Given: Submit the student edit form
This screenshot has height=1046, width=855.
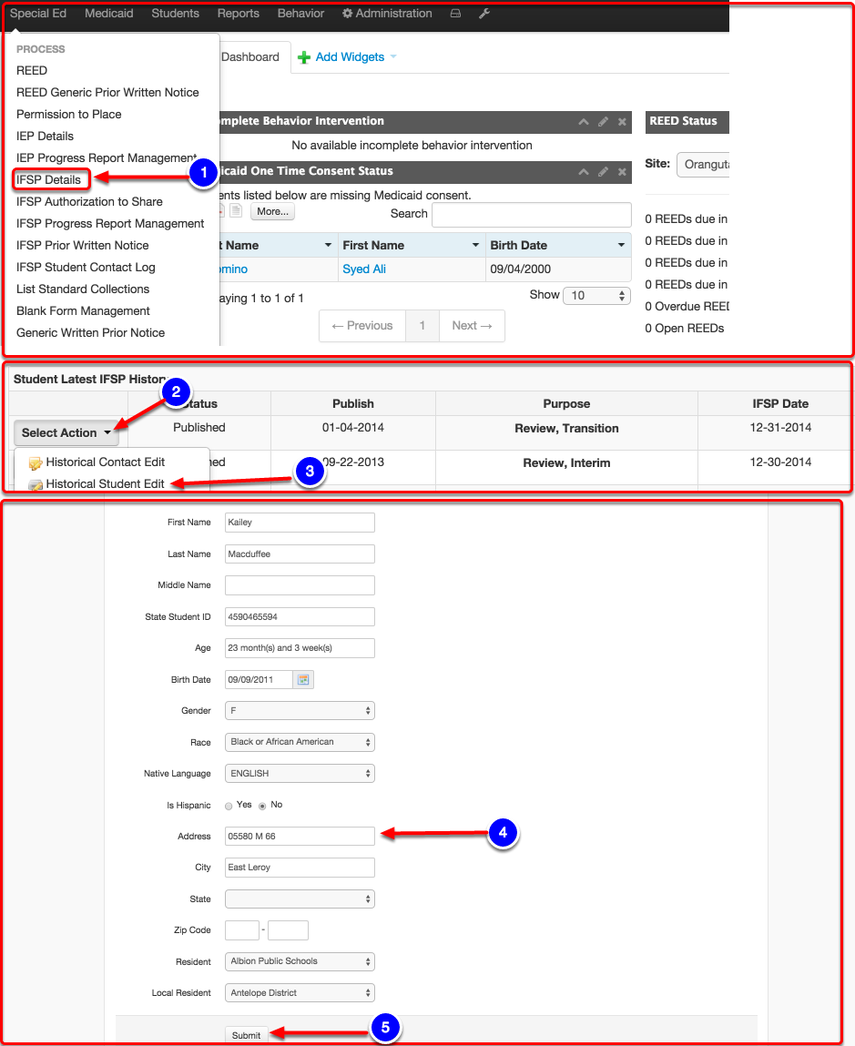Looking at the screenshot, I should point(246,1035).
